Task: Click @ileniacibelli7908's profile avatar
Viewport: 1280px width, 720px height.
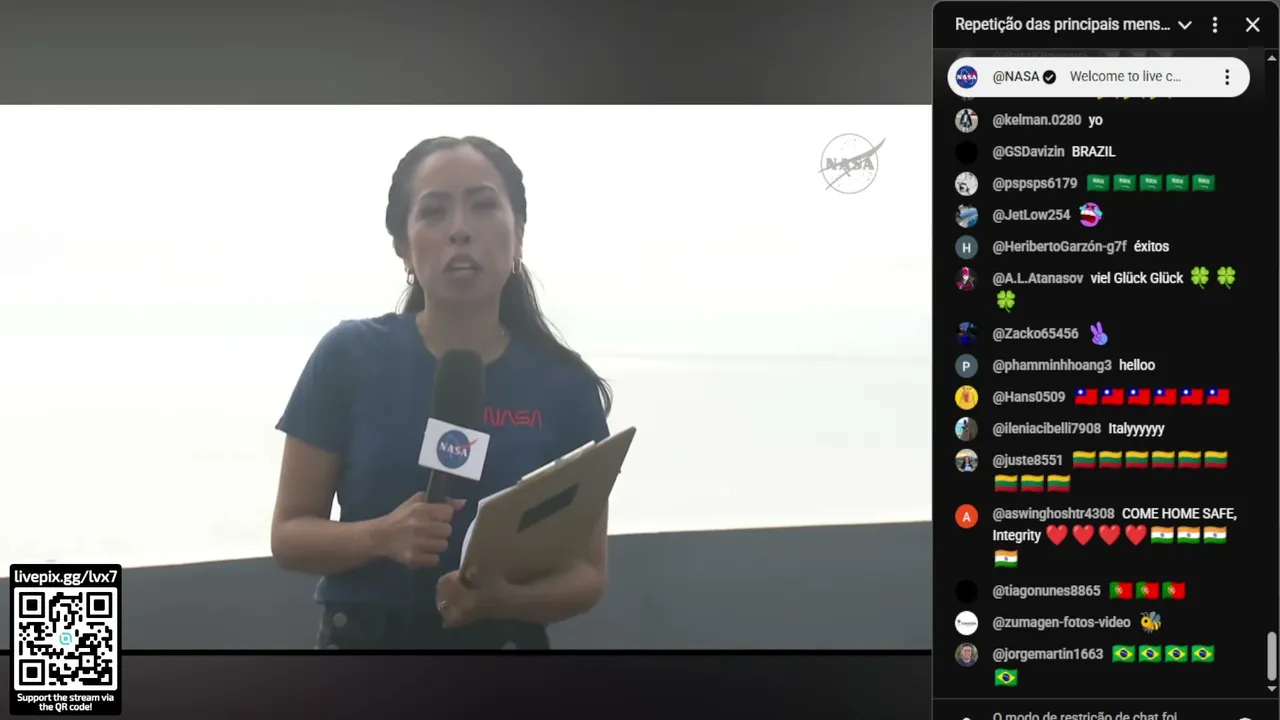Action: pos(966,429)
